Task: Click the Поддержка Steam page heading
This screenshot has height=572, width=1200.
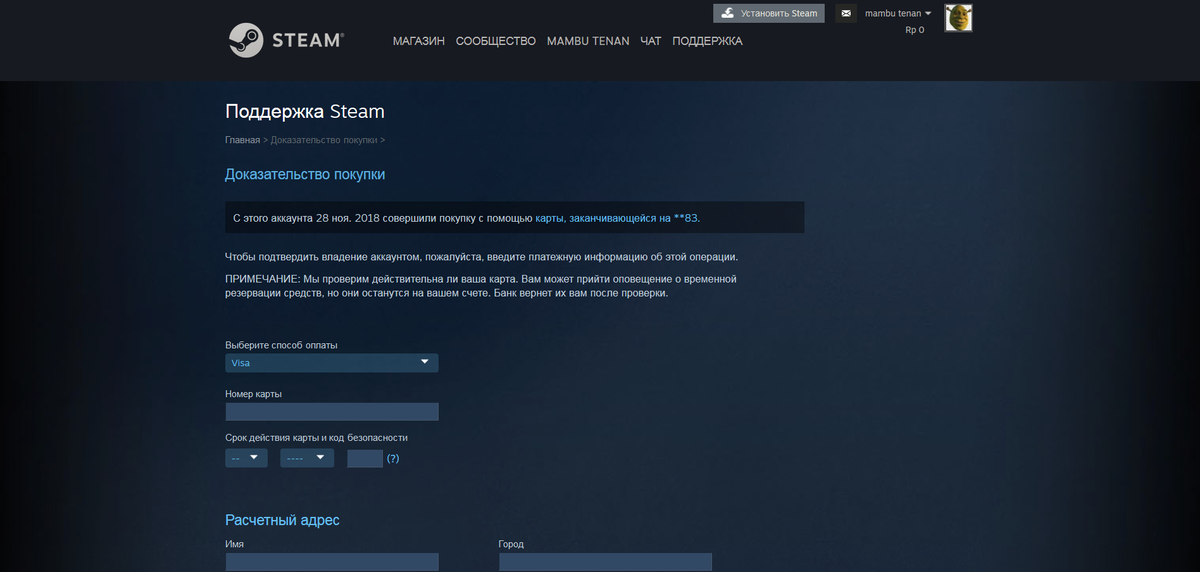Action: [x=305, y=112]
